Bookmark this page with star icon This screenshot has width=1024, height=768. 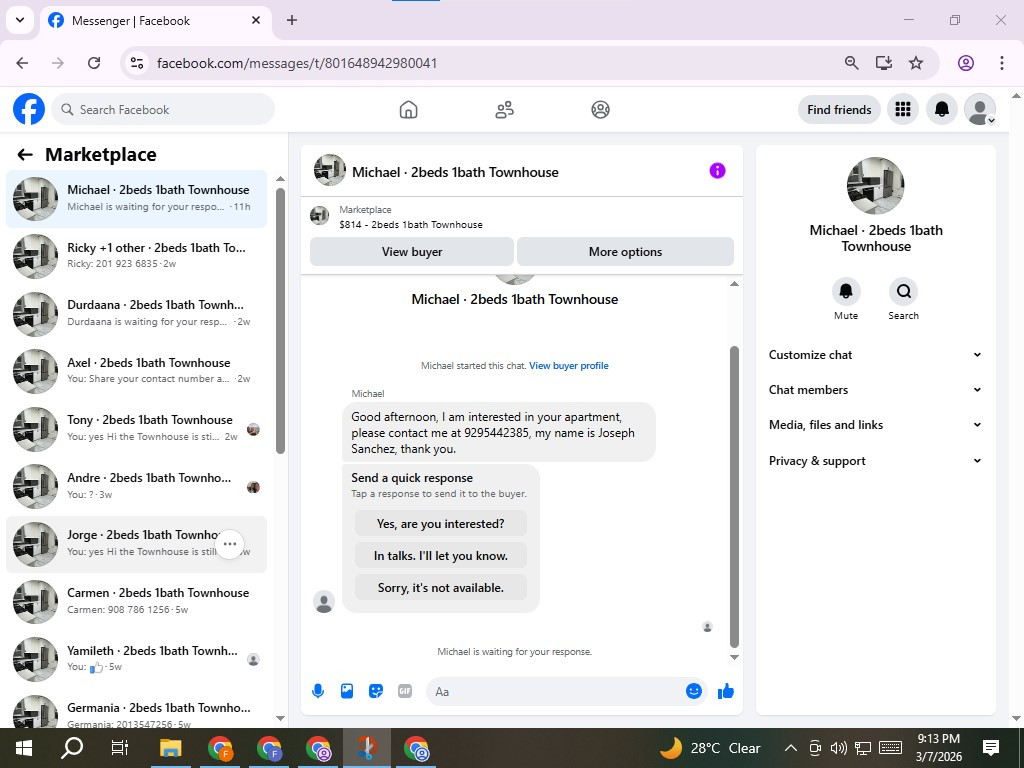(x=916, y=63)
